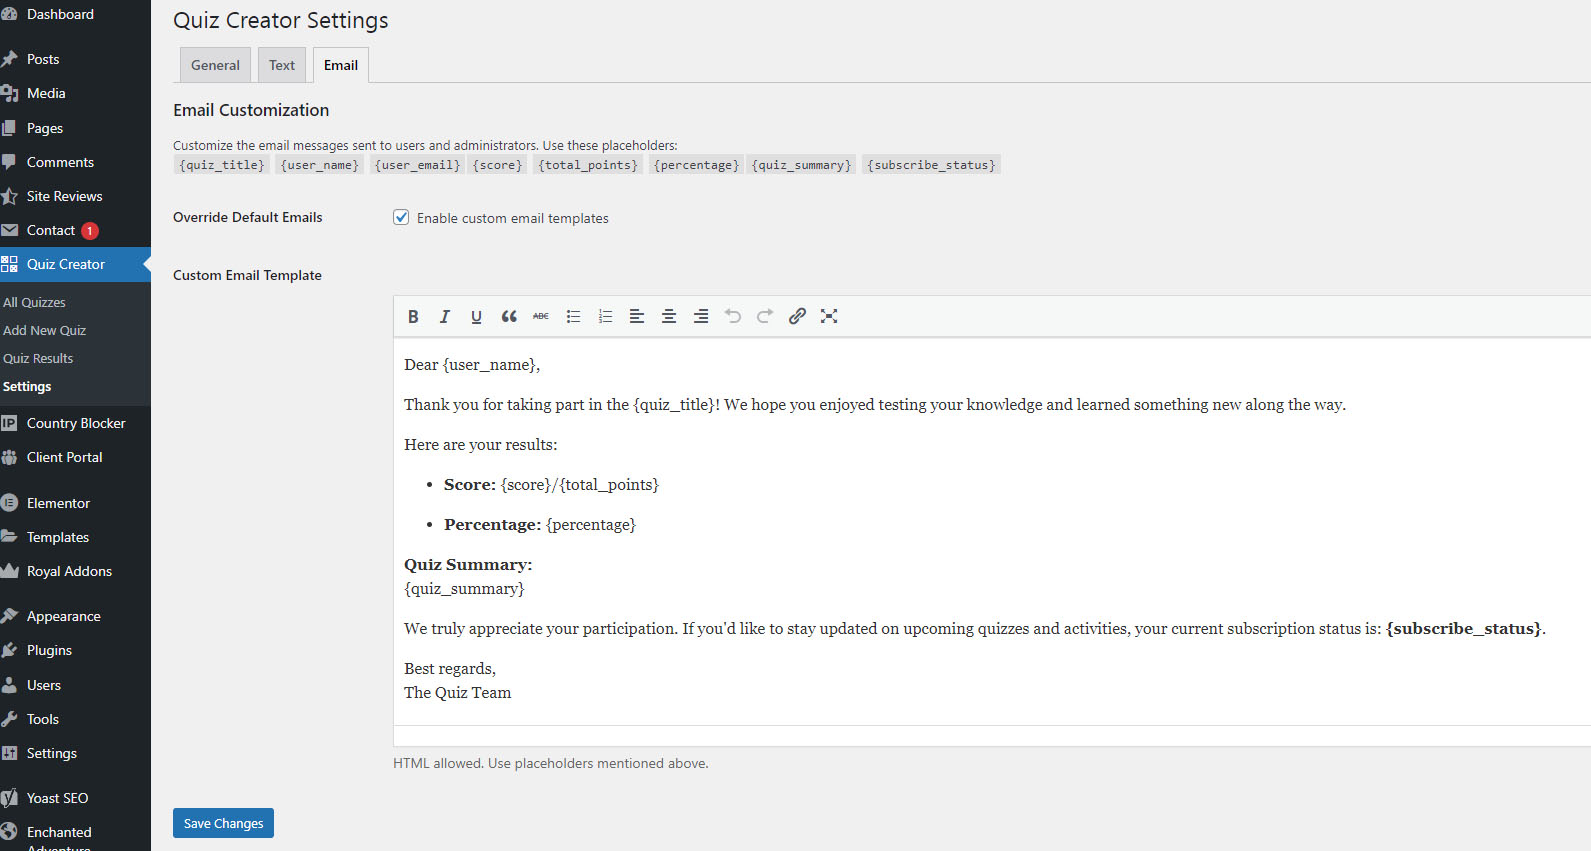Apply strikethrough formatting (ABC icon)

pyautogui.click(x=541, y=316)
